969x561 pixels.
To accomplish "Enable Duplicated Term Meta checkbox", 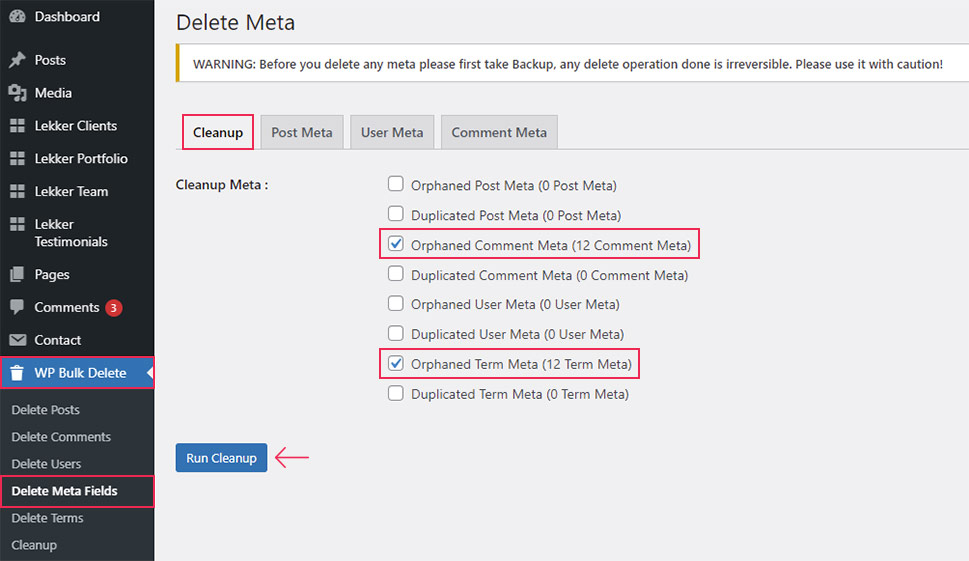I will point(396,393).
